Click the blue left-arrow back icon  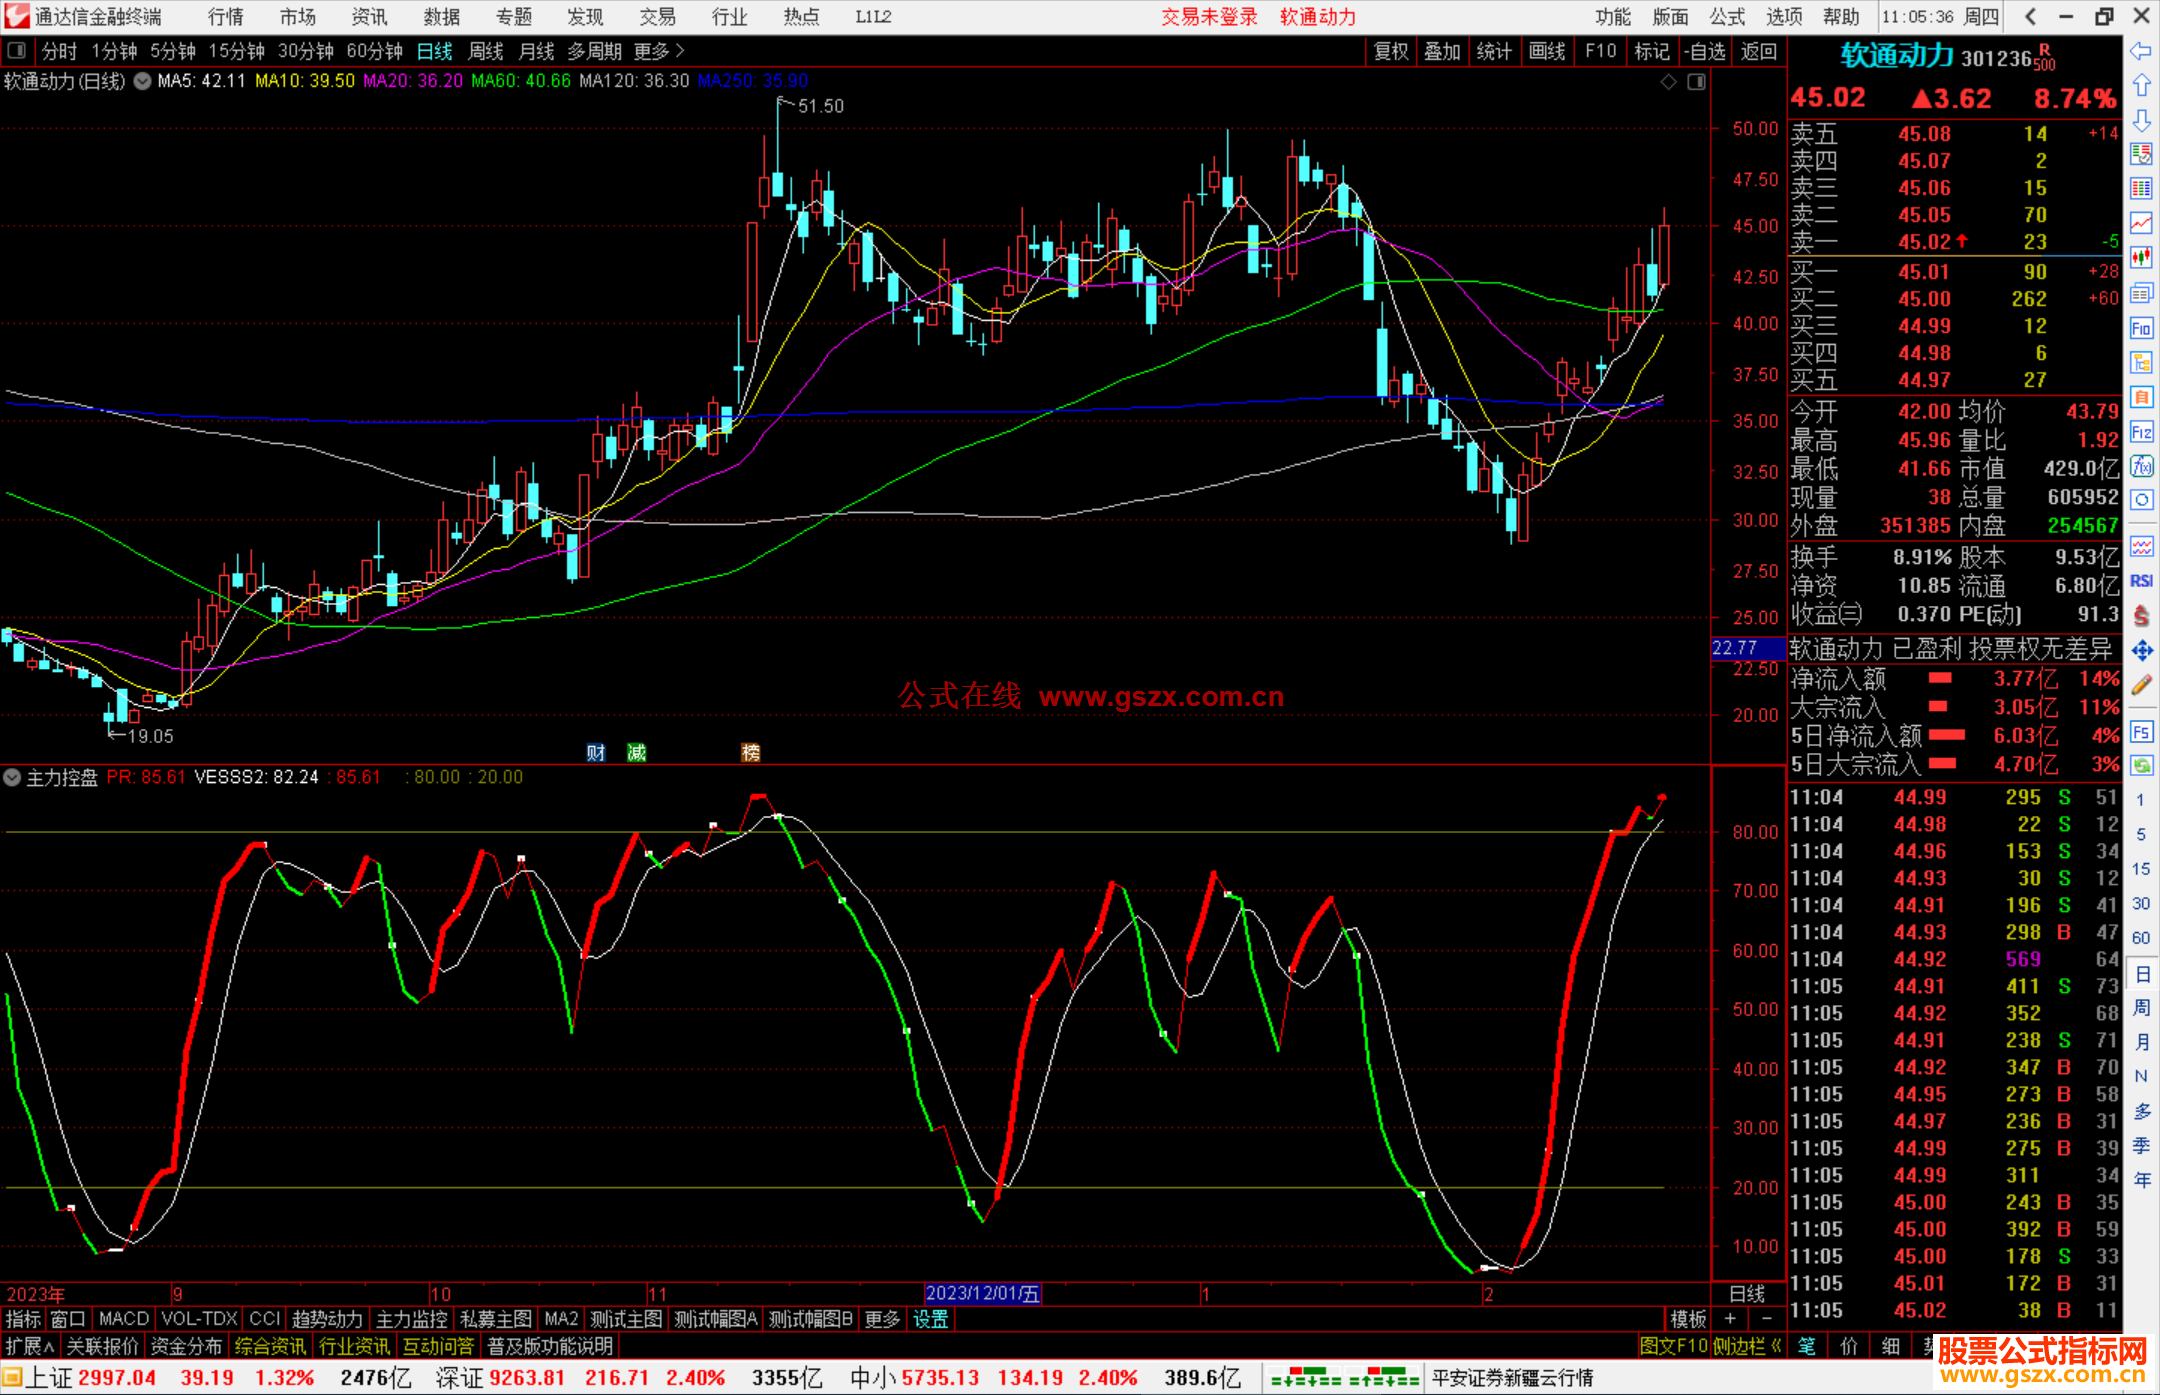coord(2141,51)
